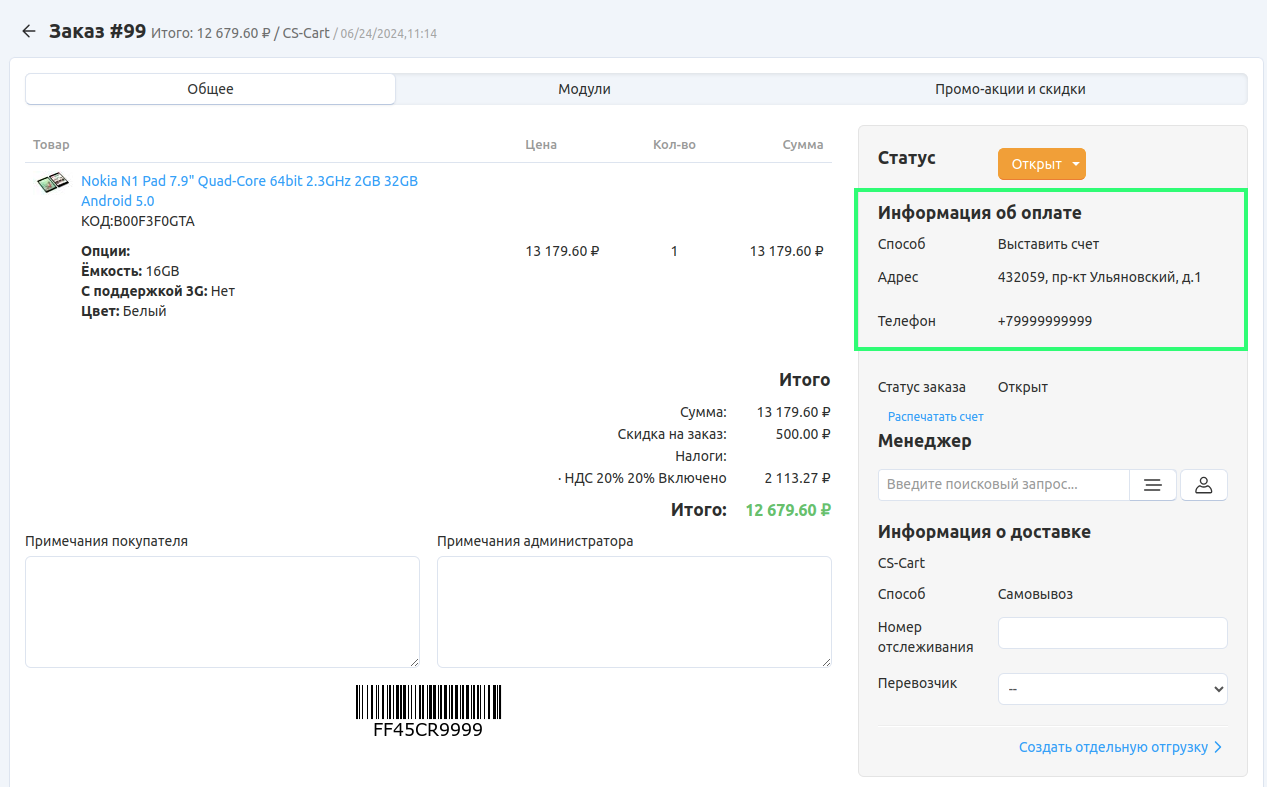Click inside the Примечания администратора text area
This screenshot has height=787, width=1267.
[x=634, y=611]
